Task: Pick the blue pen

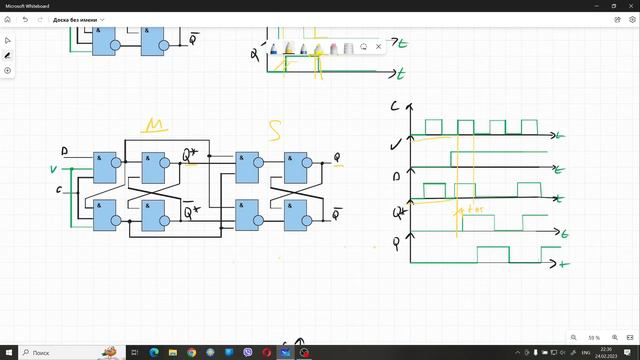Action: [274, 48]
